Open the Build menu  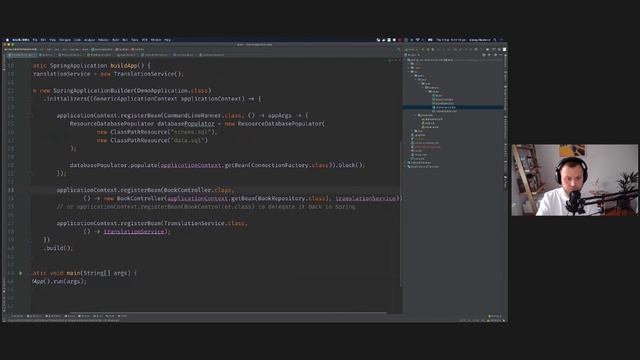point(116,40)
